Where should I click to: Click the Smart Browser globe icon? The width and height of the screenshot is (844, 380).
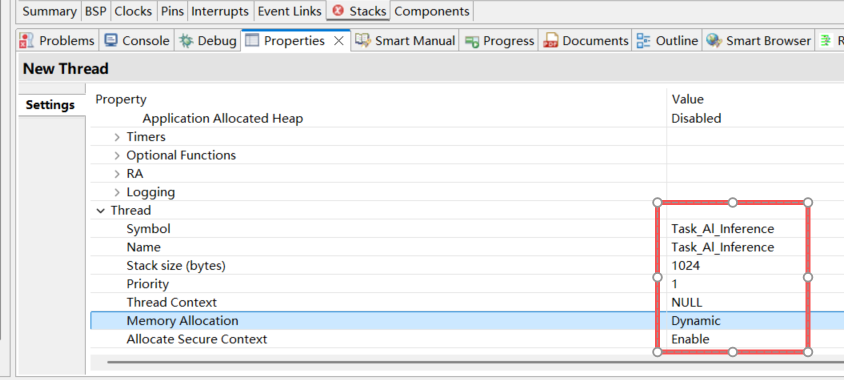point(714,40)
